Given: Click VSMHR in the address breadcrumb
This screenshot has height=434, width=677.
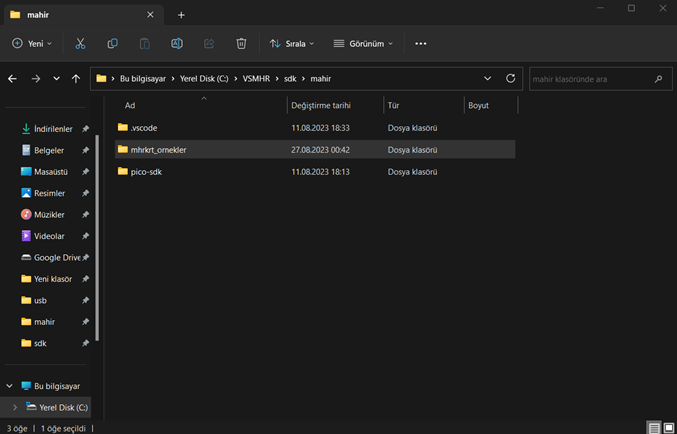Looking at the screenshot, I should [x=257, y=78].
